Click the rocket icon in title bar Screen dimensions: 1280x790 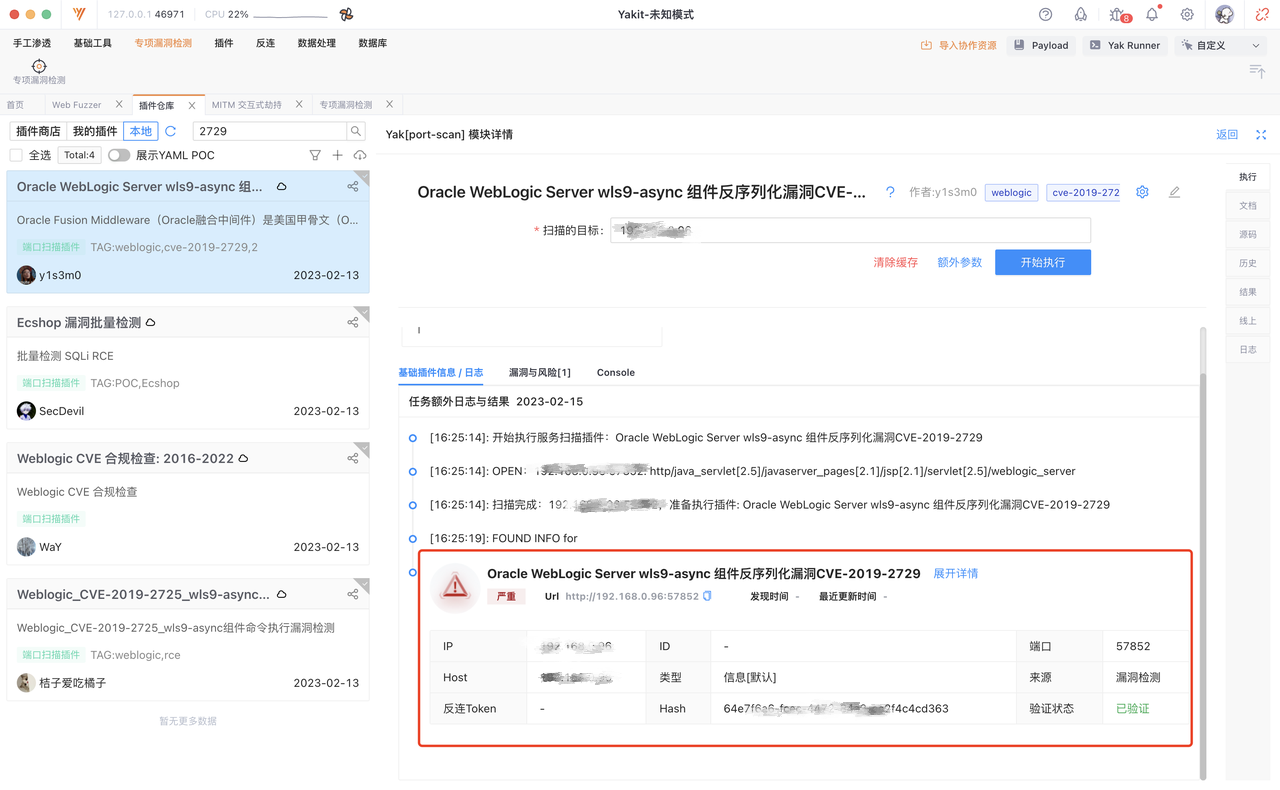1080,15
